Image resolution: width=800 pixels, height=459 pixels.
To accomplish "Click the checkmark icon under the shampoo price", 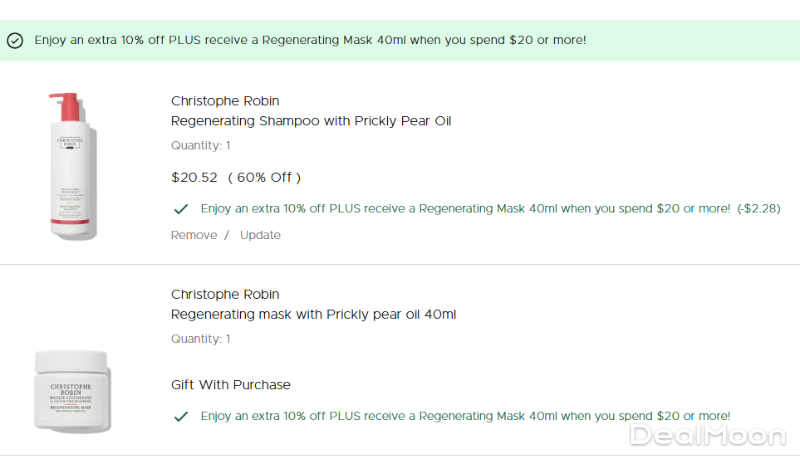I will (181, 209).
